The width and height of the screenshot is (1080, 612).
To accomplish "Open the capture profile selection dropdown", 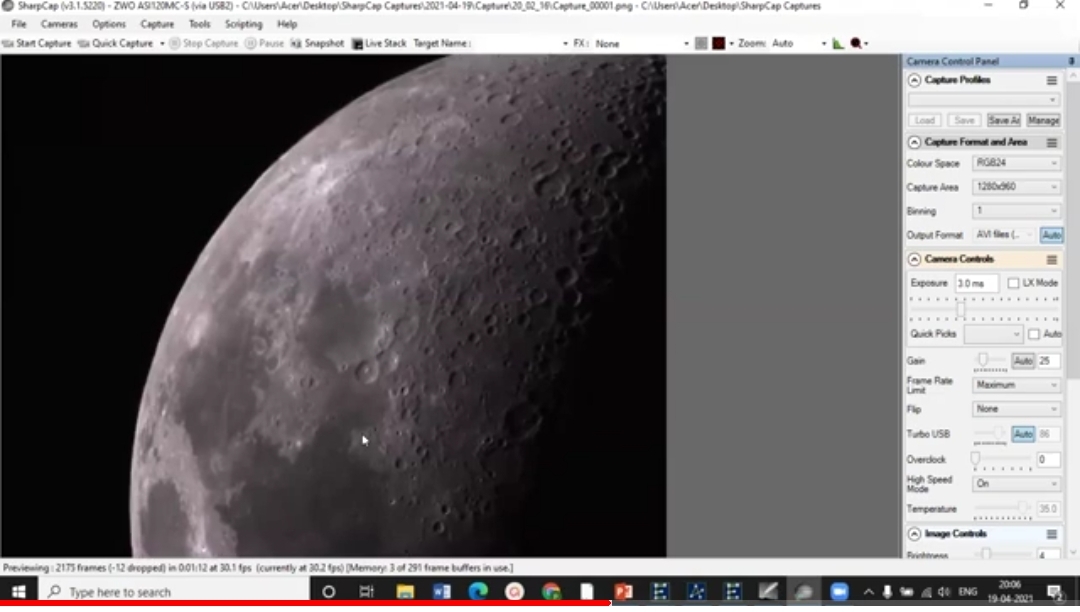I will (x=984, y=101).
